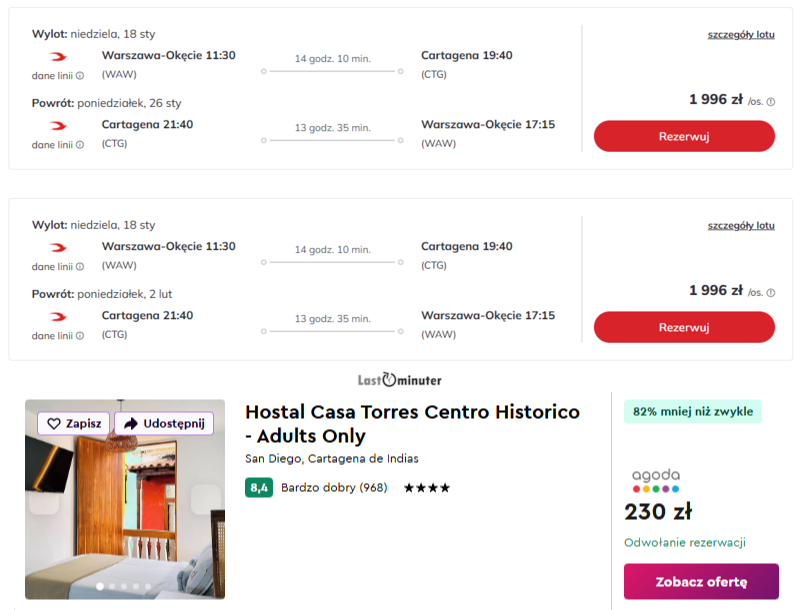Click the 8,4 rating badge
The width and height of the screenshot is (800, 610).
259,488
